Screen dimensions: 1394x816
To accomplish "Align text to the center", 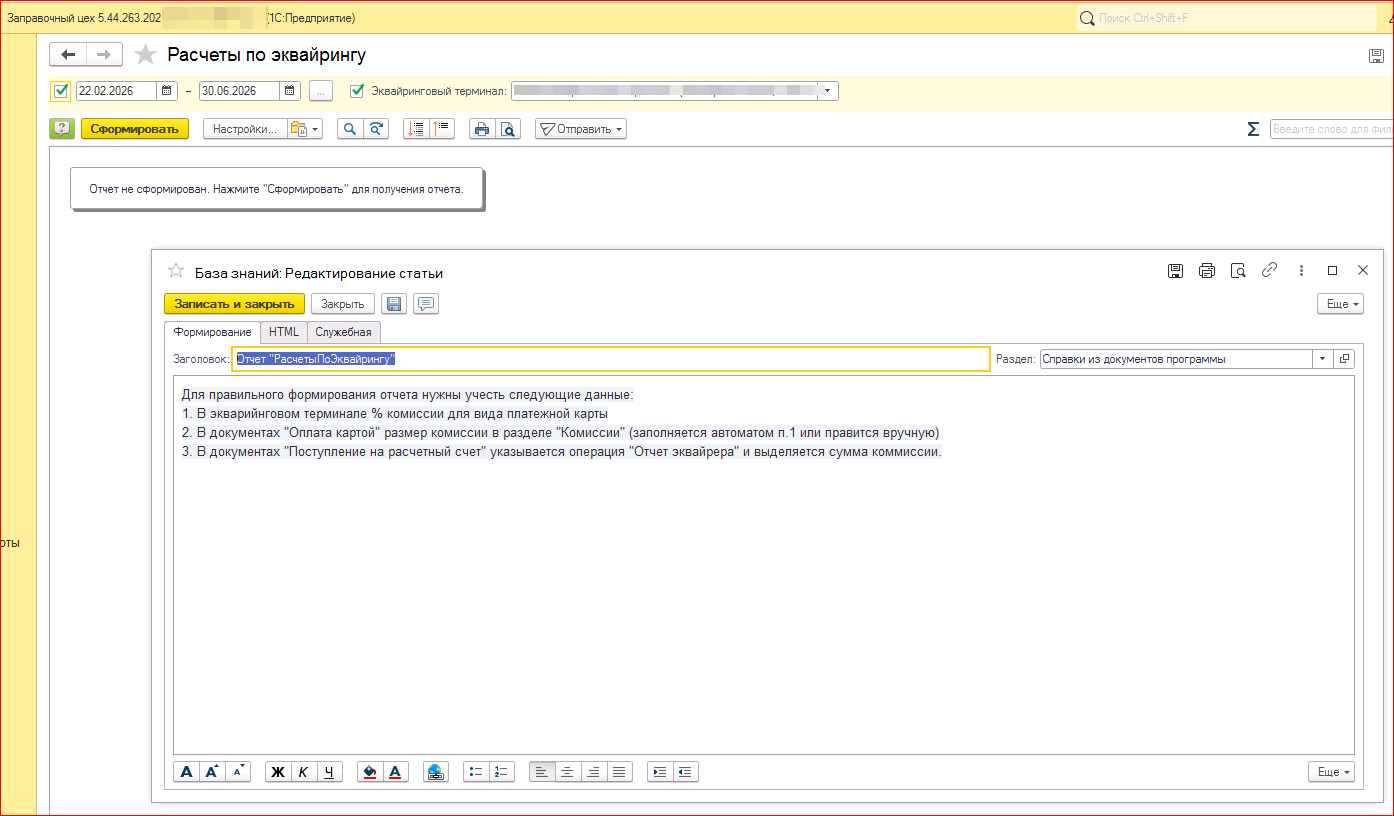I will click(x=568, y=772).
